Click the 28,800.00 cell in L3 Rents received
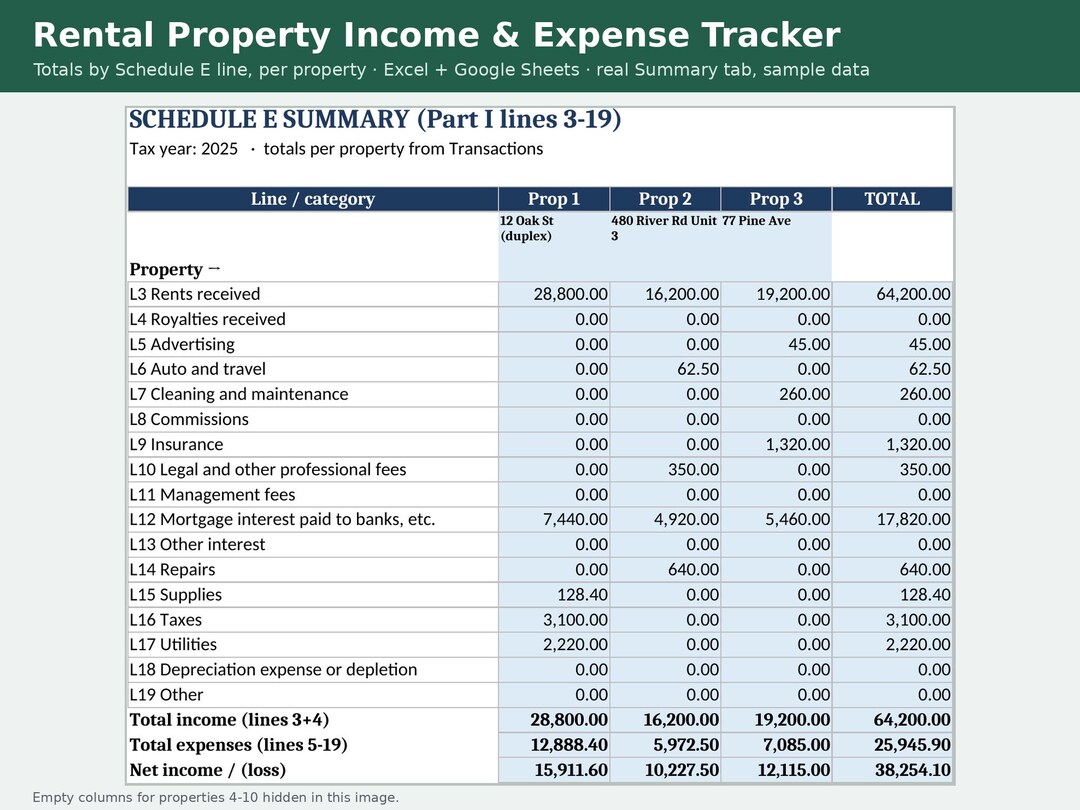 point(554,294)
